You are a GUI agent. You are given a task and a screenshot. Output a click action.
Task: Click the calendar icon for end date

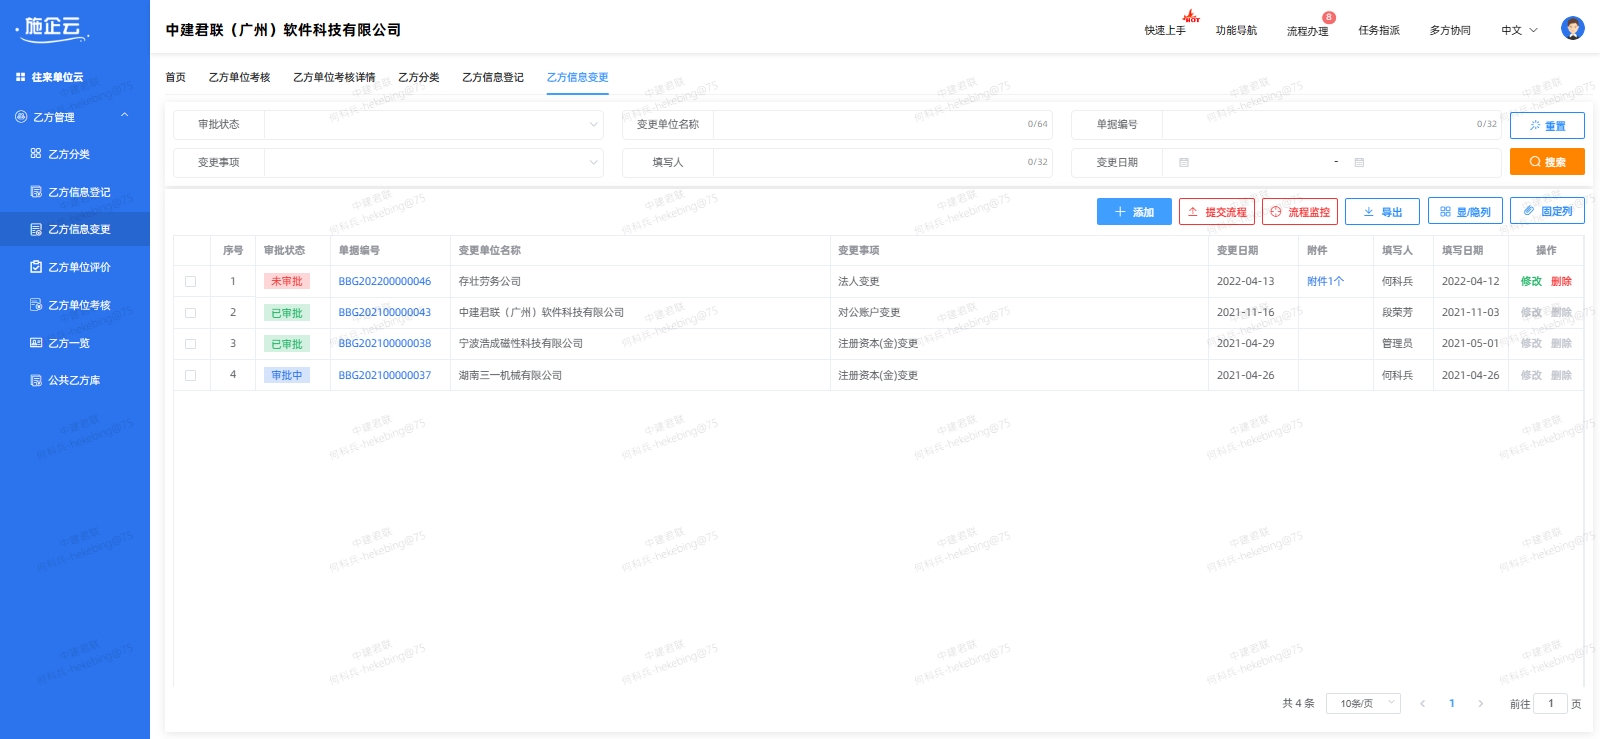(x=1359, y=162)
